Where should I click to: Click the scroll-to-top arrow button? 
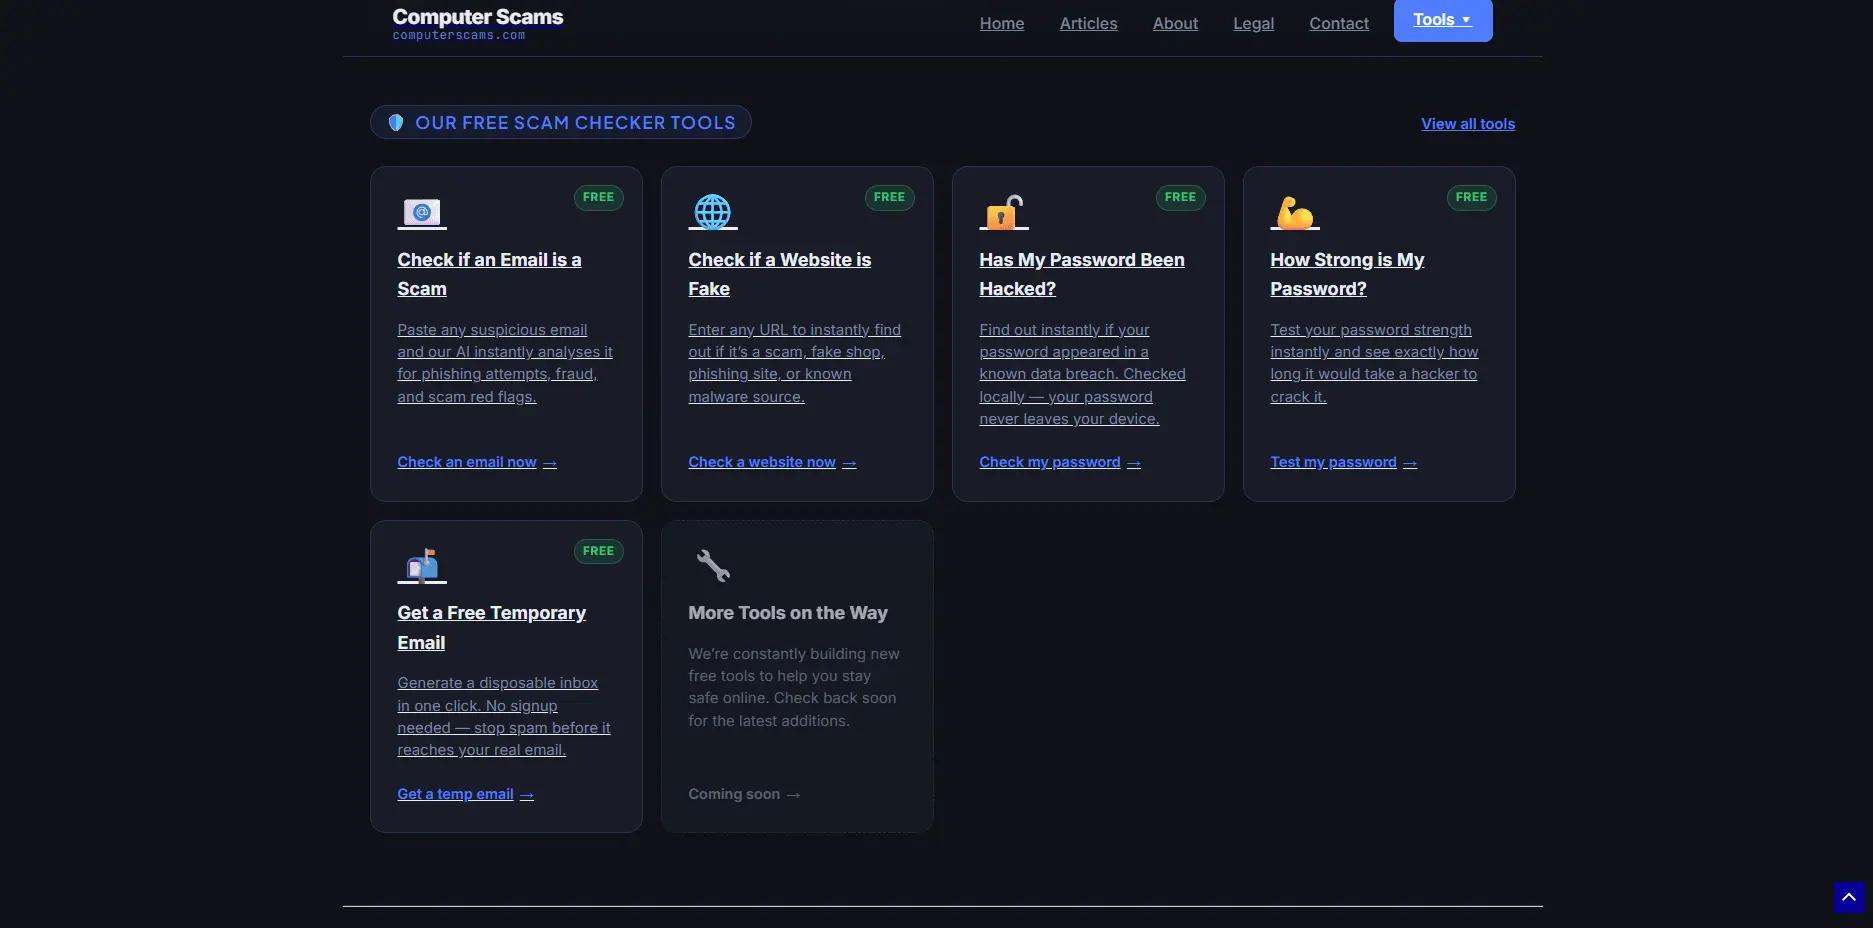[x=1849, y=897]
